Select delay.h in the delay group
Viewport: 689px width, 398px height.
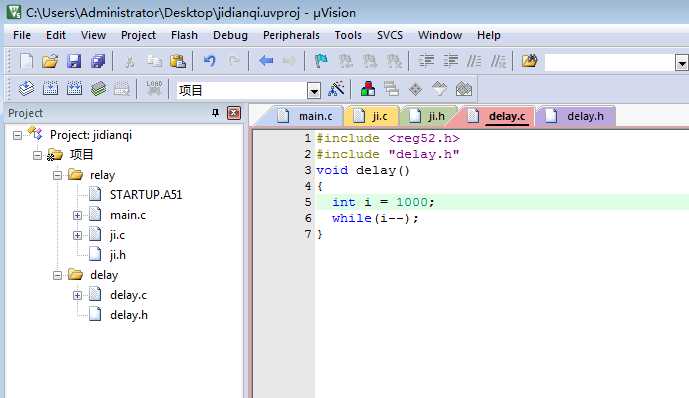[129, 315]
